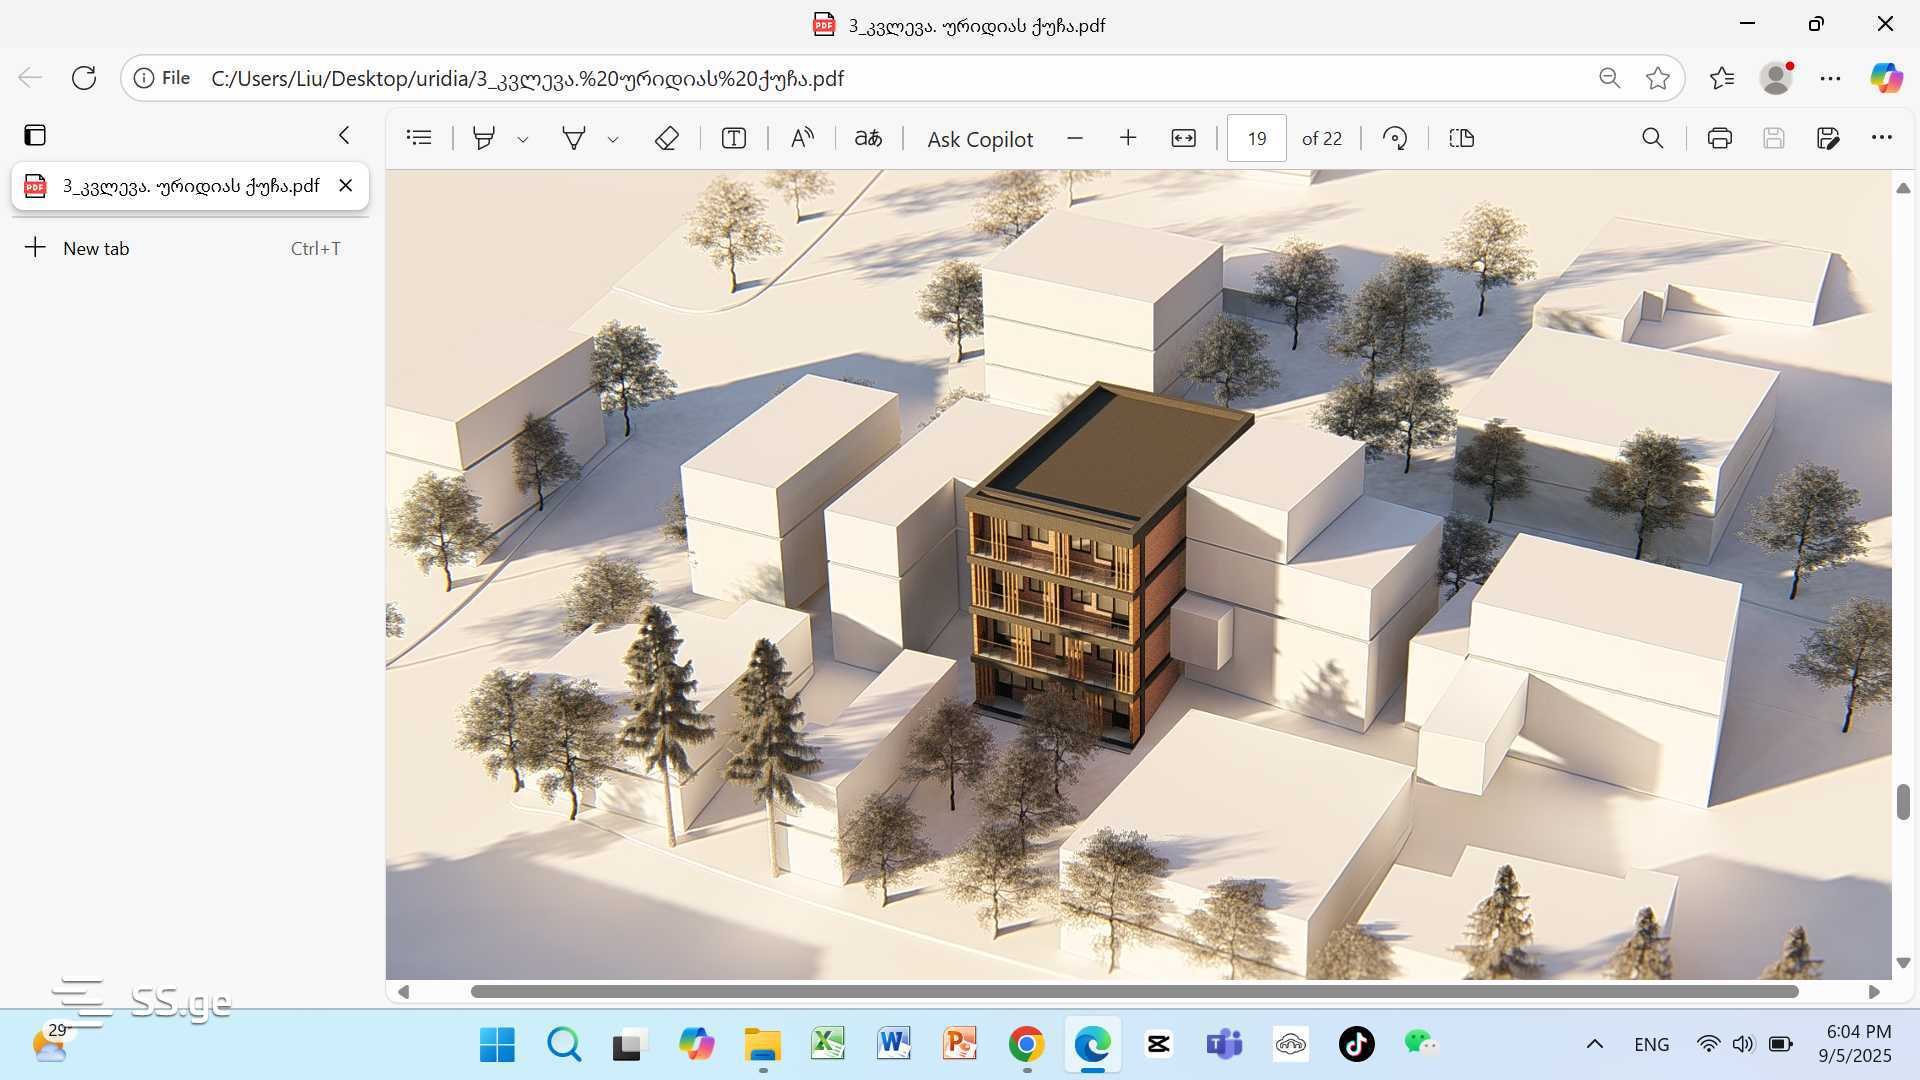The height and width of the screenshot is (1080, 1920).
Task: Click the Ask Copilot button
Action: [979, 139]
